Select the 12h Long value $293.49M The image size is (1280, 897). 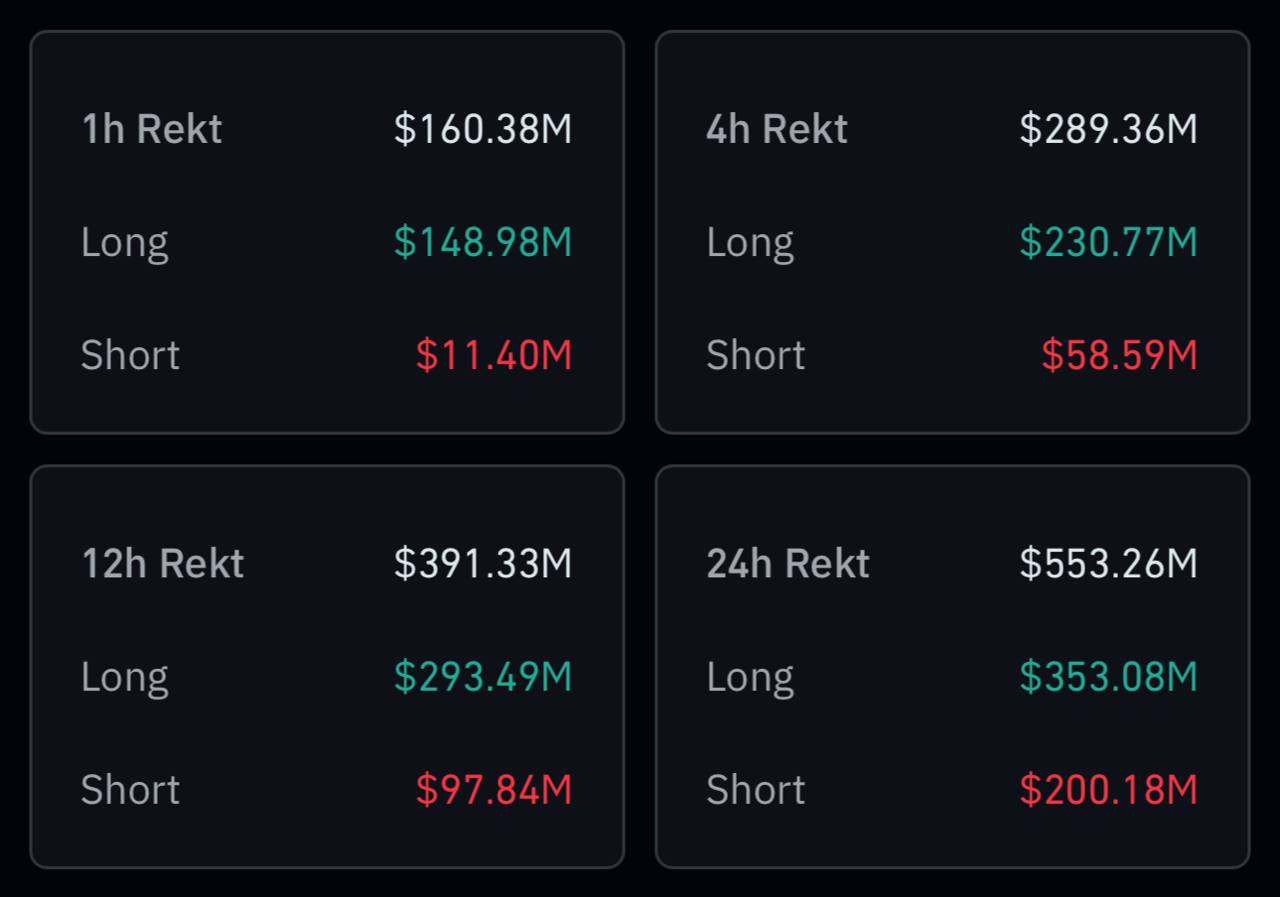tap(483, 677)
